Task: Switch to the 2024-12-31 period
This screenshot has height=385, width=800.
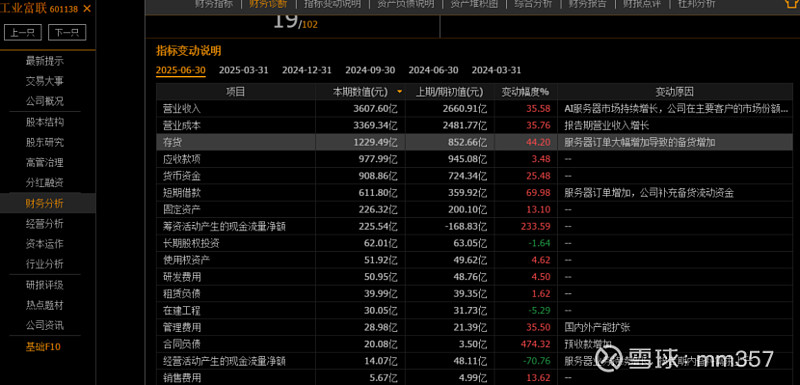Action: [307, 70]
